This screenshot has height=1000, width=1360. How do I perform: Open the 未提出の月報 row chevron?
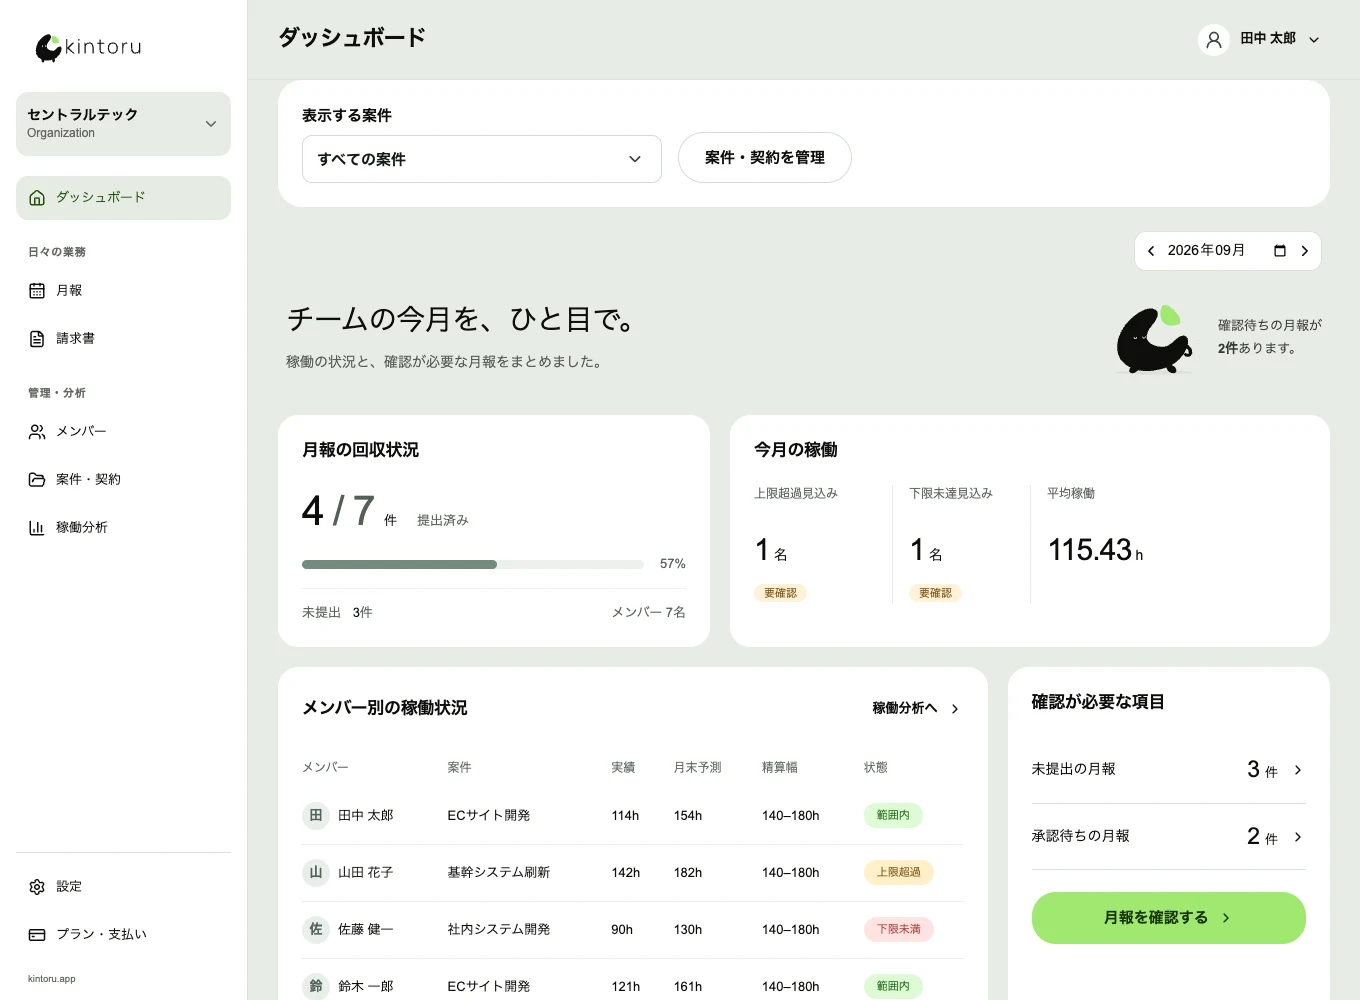pyautogui.click(x=1298, y=770)
